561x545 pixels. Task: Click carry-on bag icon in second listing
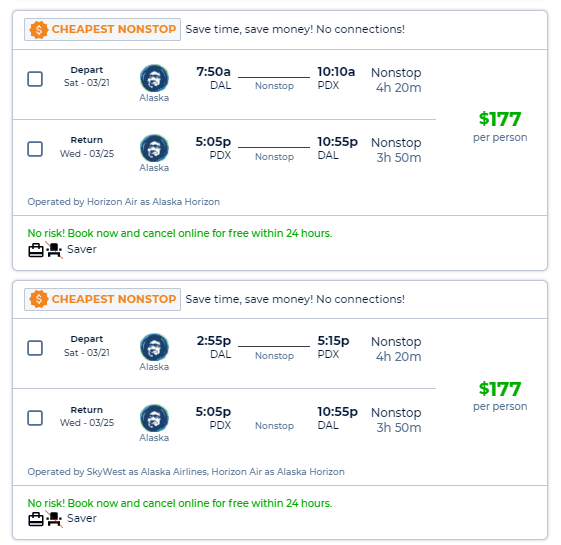[x=36, y=519]
